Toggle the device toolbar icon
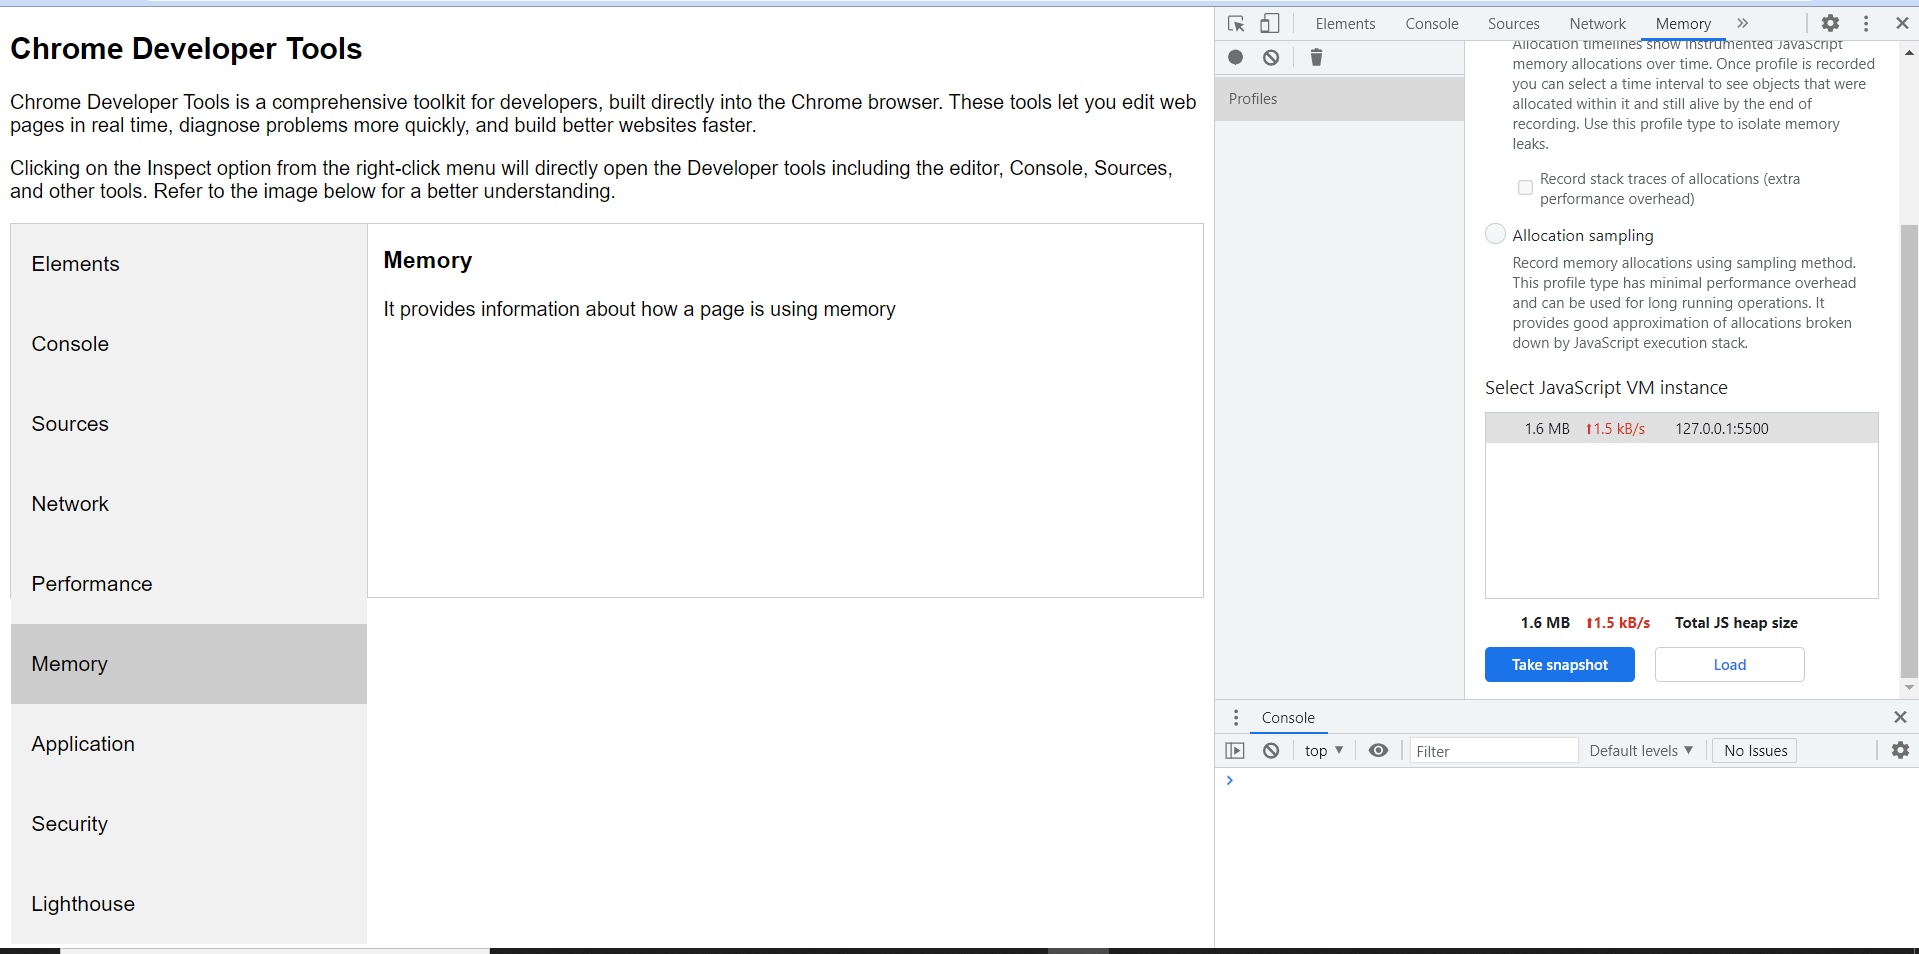1919x954 pixels. click(1269, 24)
